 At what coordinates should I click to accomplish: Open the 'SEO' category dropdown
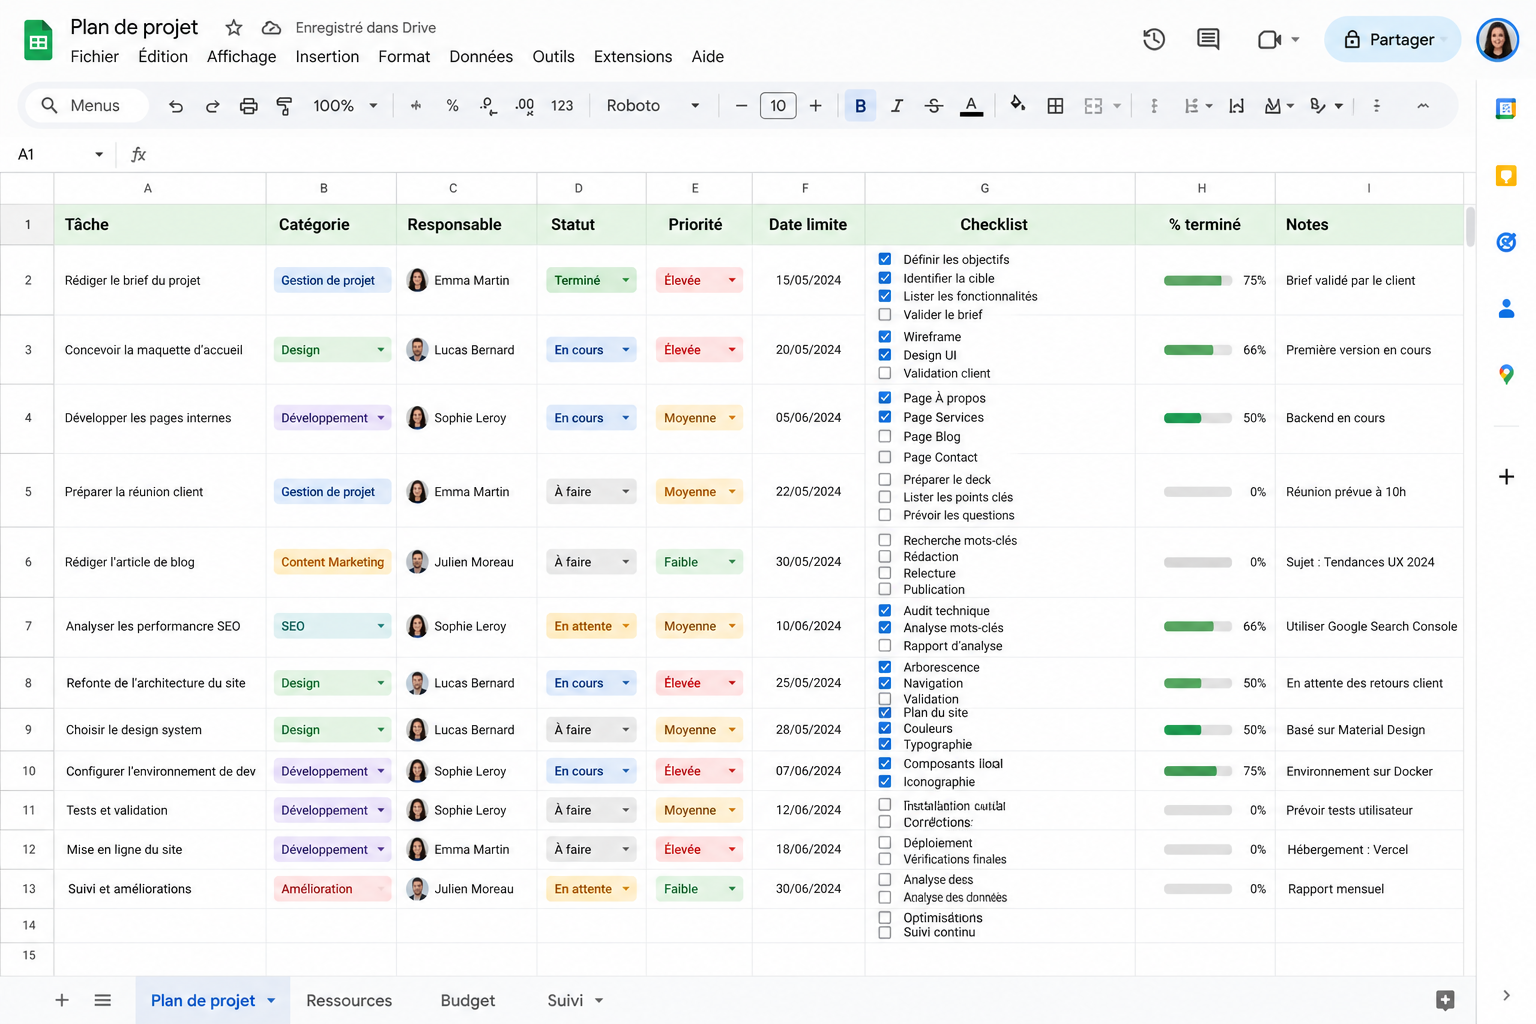tap(380, 625)
